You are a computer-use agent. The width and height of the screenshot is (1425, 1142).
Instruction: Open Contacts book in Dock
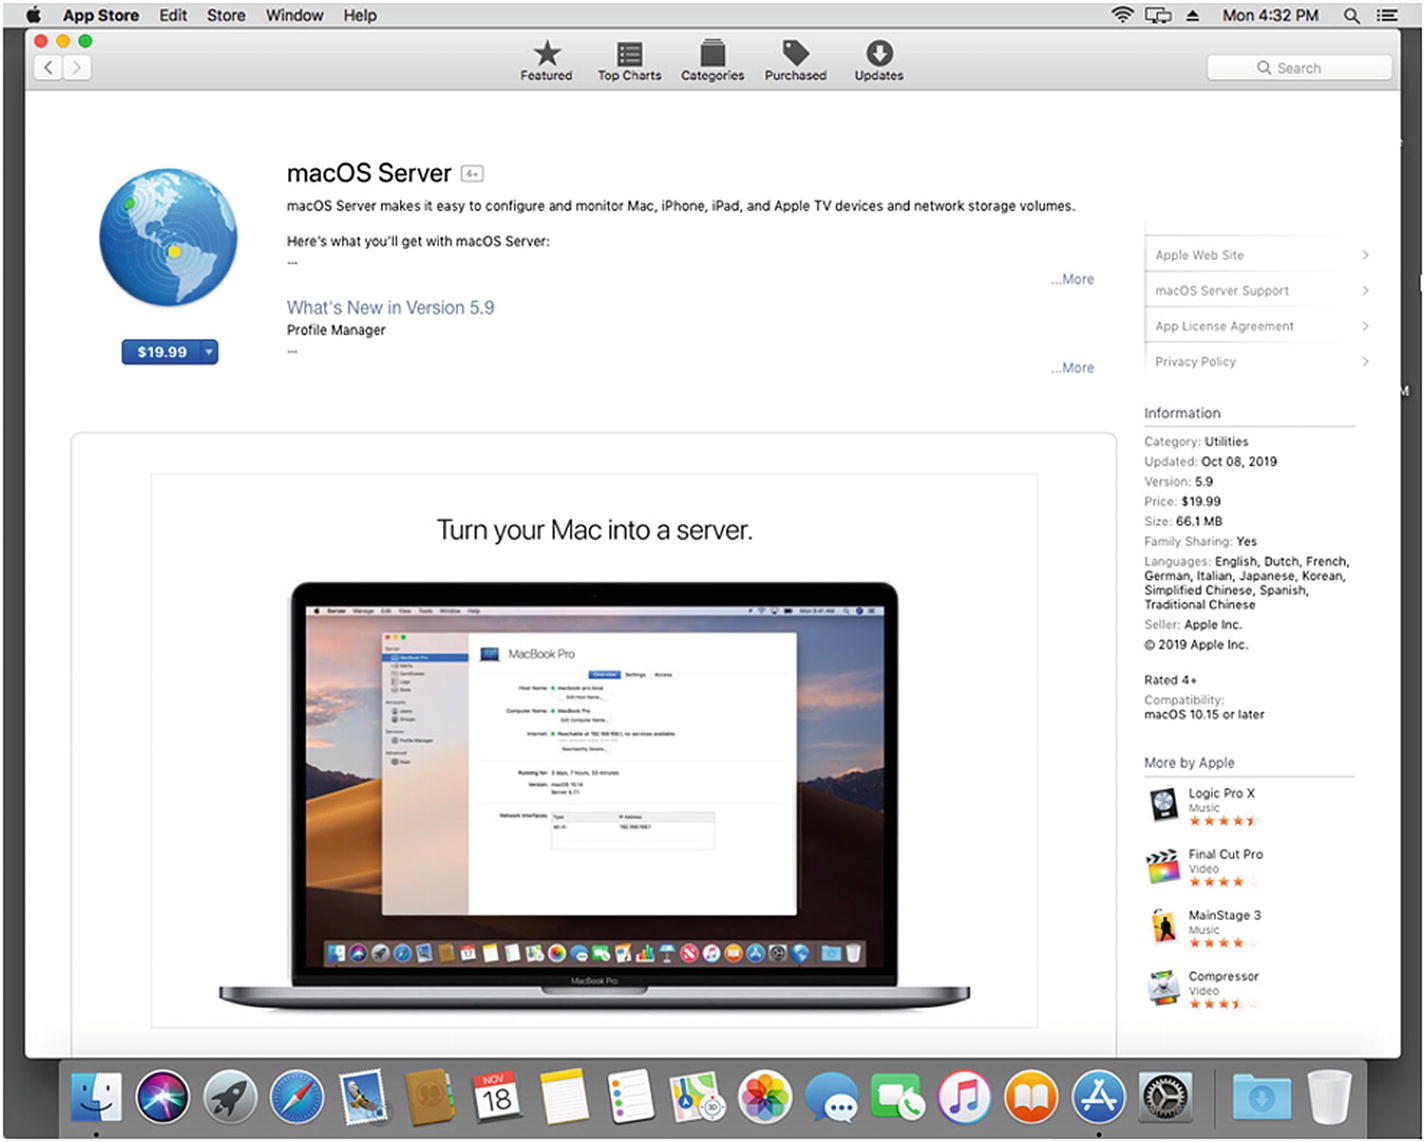tap(430, 1098)
